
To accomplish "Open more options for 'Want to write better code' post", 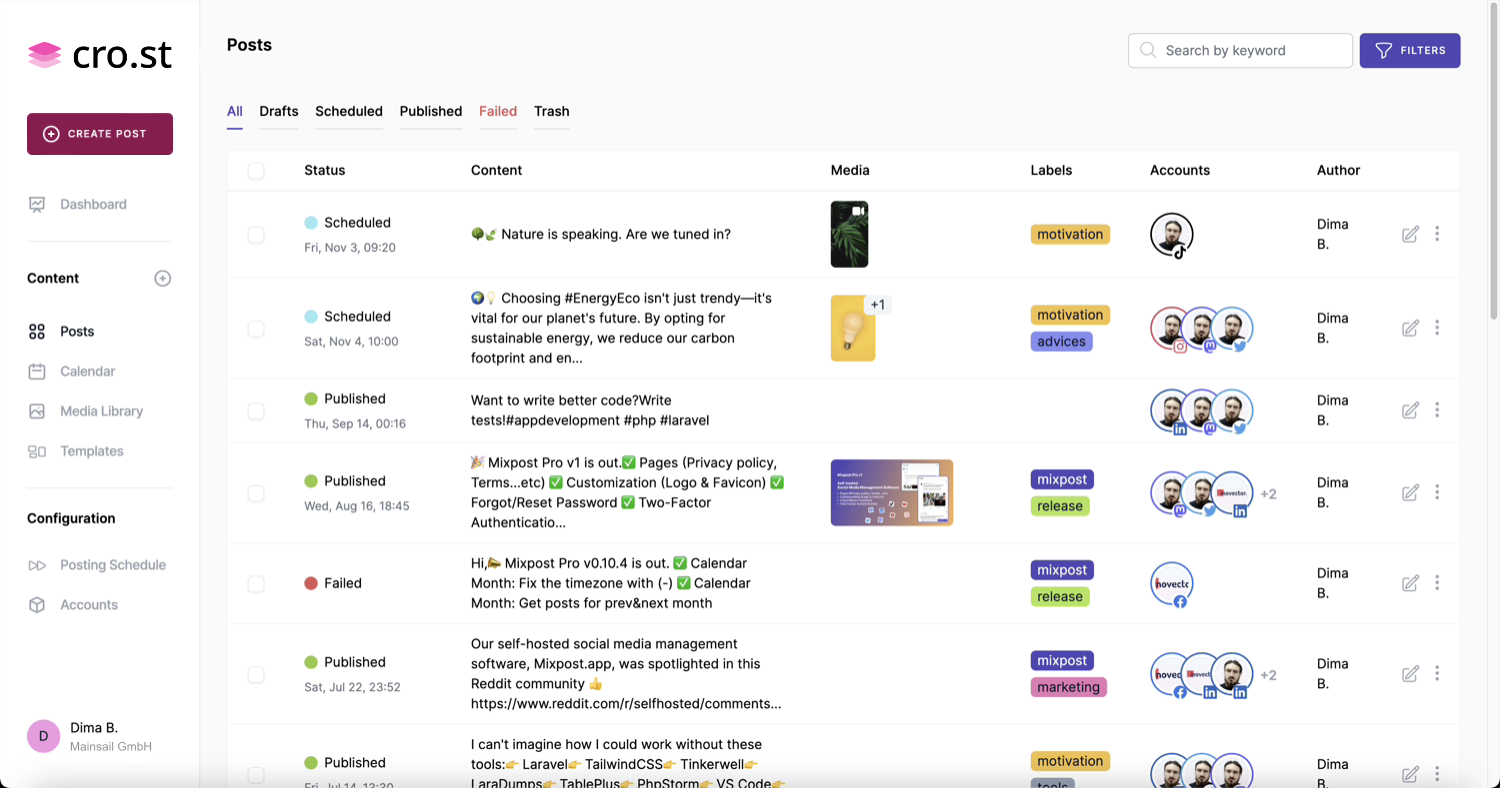I will coord(1437,410).
